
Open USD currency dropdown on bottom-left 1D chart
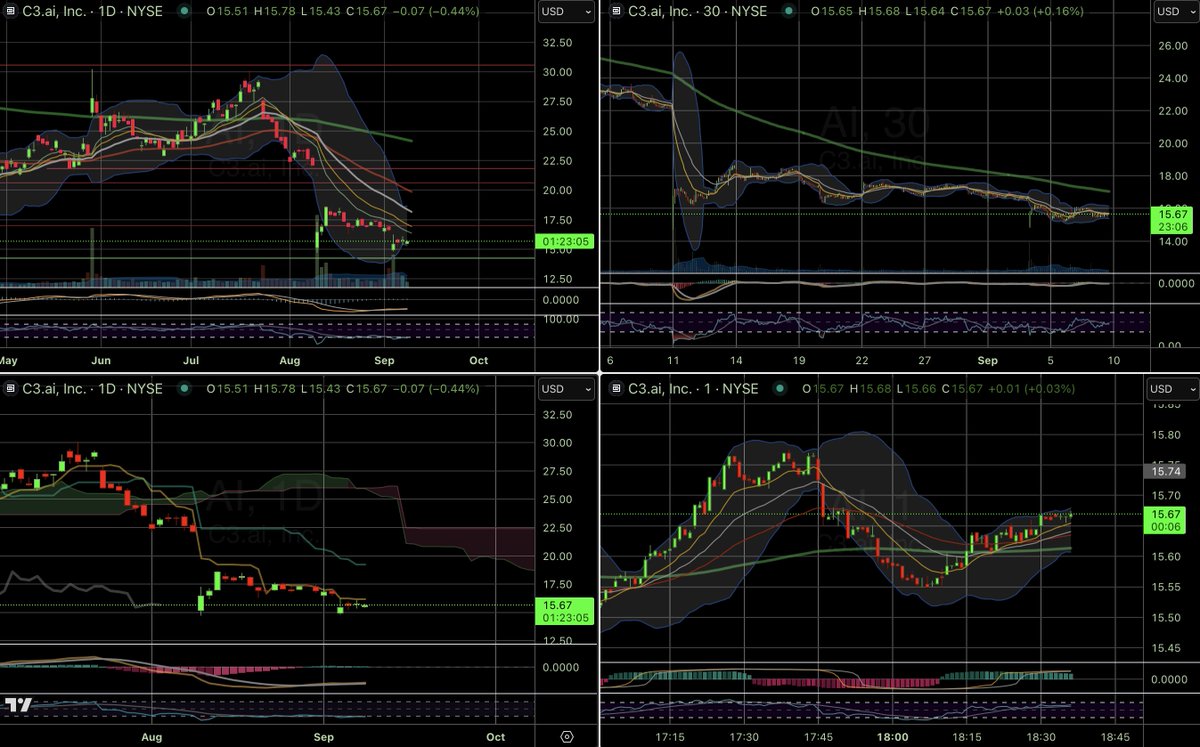566,389
